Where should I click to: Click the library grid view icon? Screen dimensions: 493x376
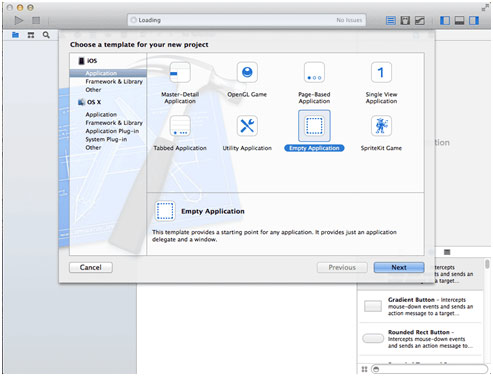[364, 369]
